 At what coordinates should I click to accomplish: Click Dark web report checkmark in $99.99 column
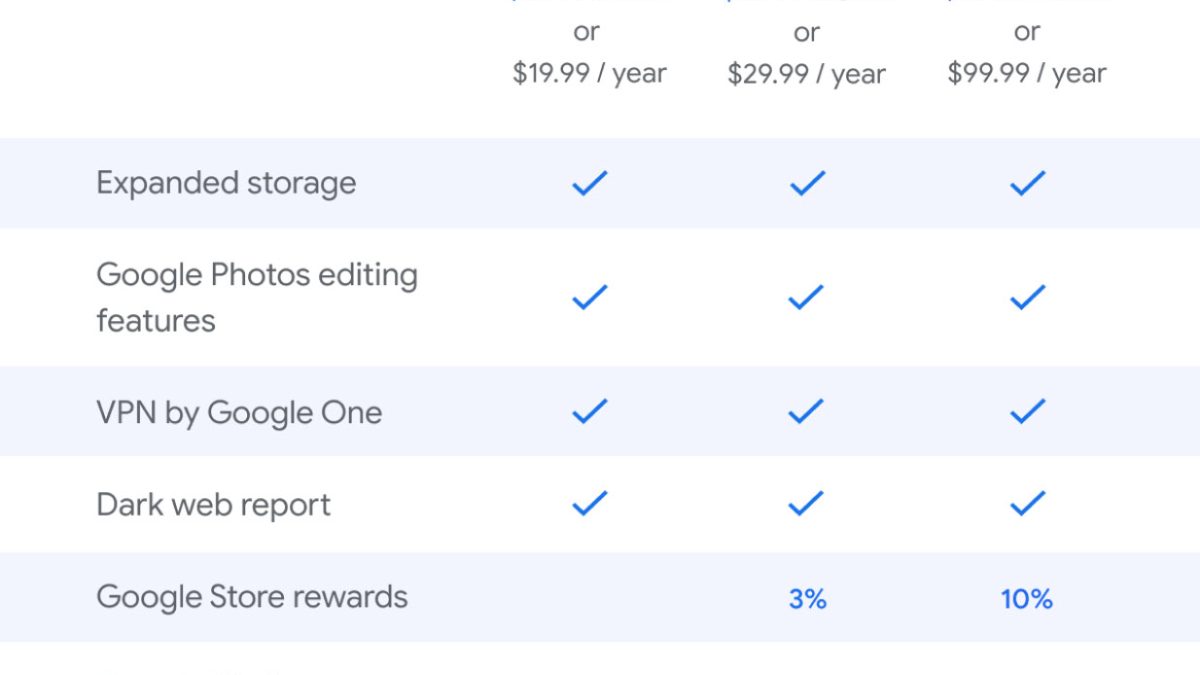[1027, 504]
